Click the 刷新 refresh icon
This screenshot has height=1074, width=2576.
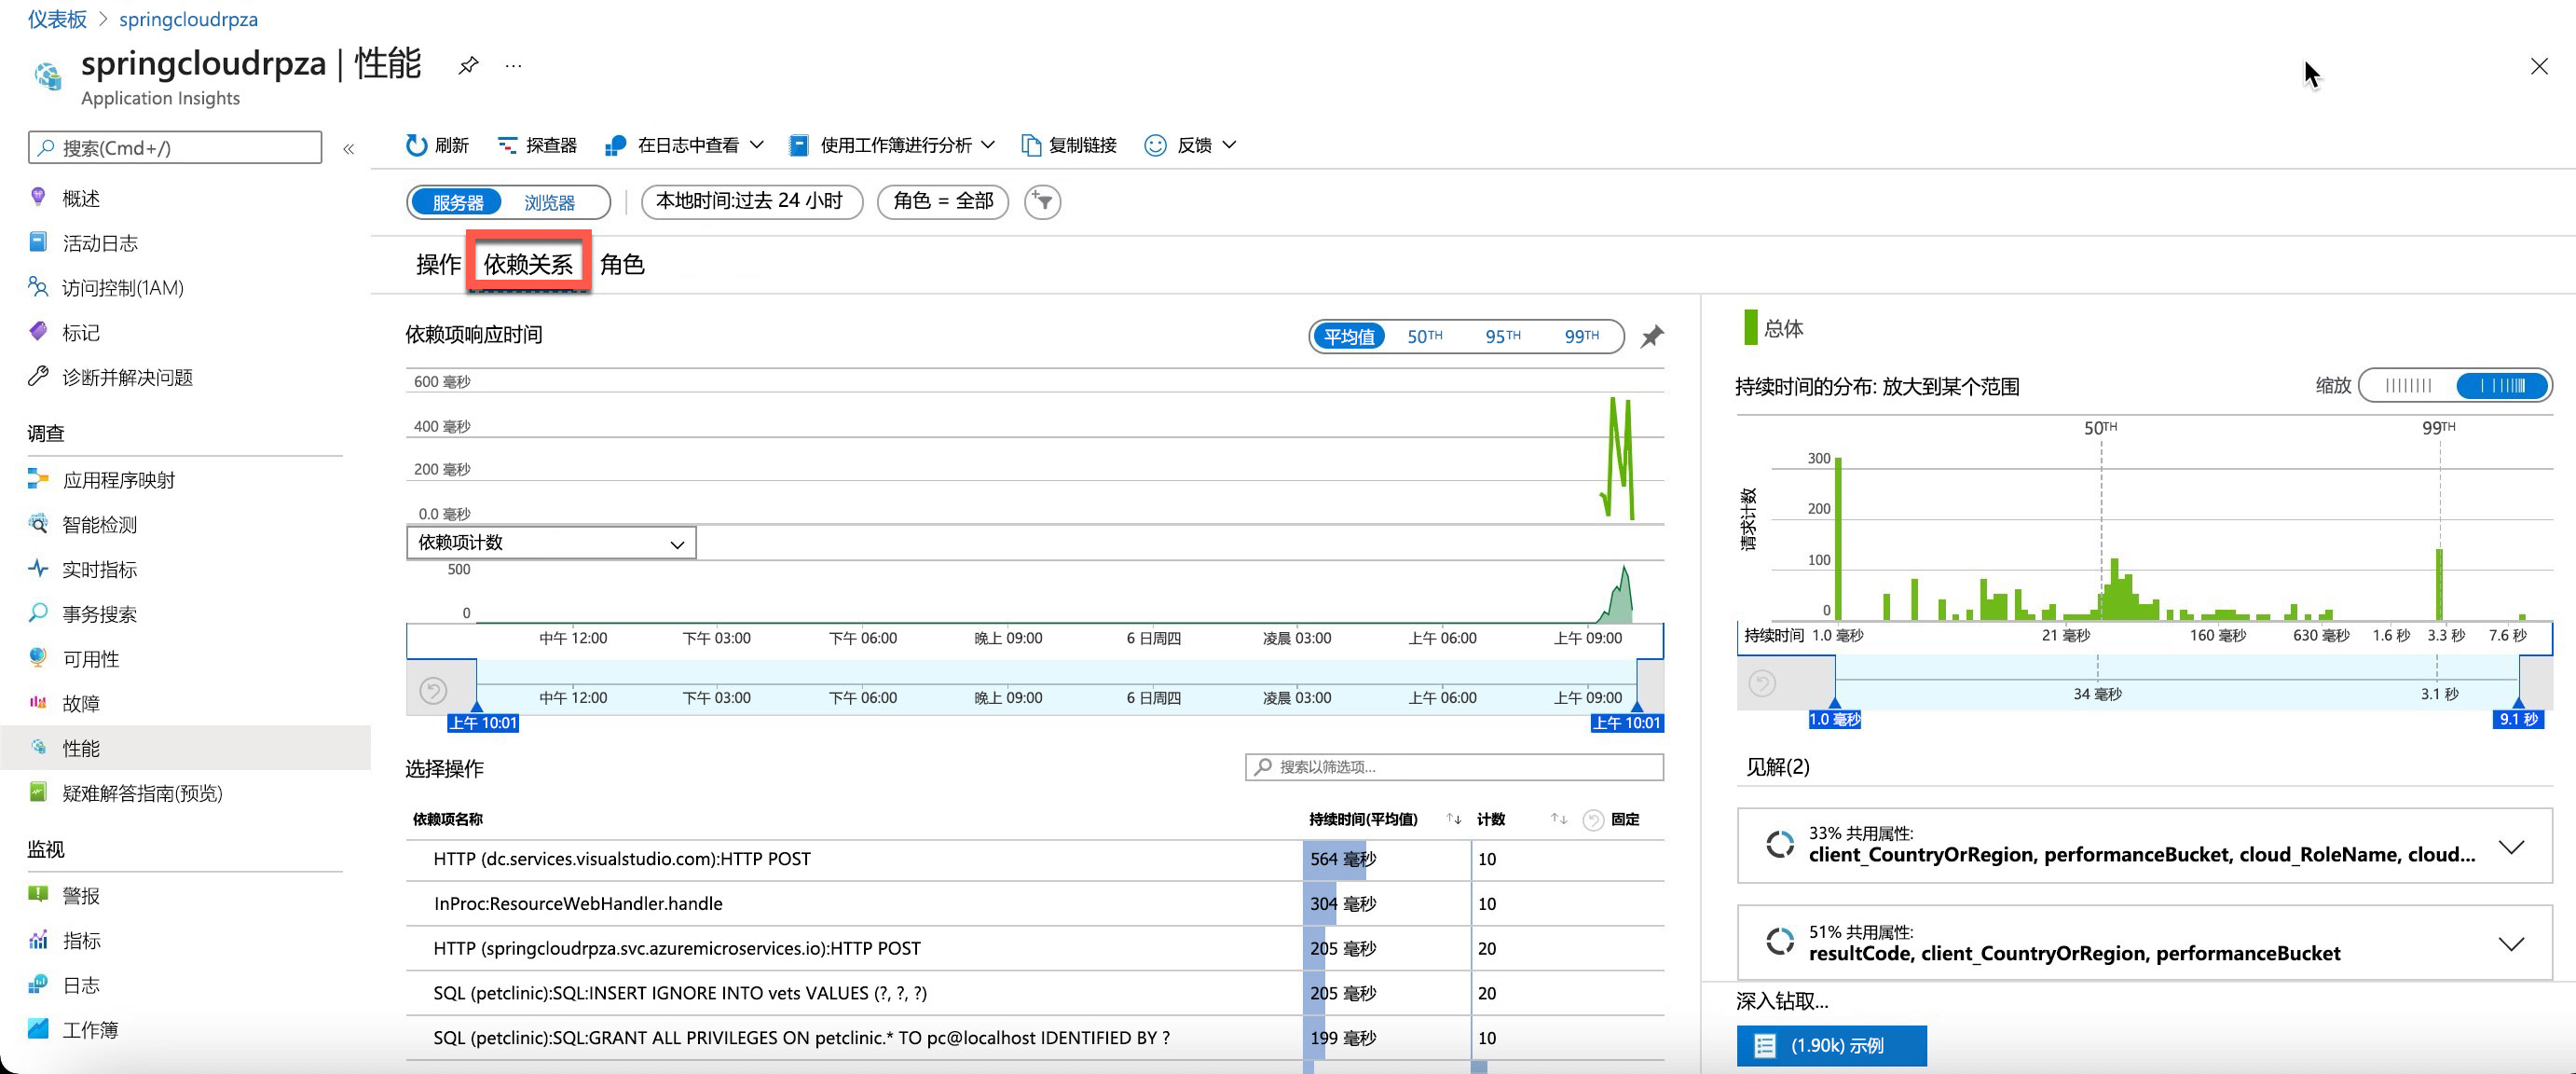[416, 146]
